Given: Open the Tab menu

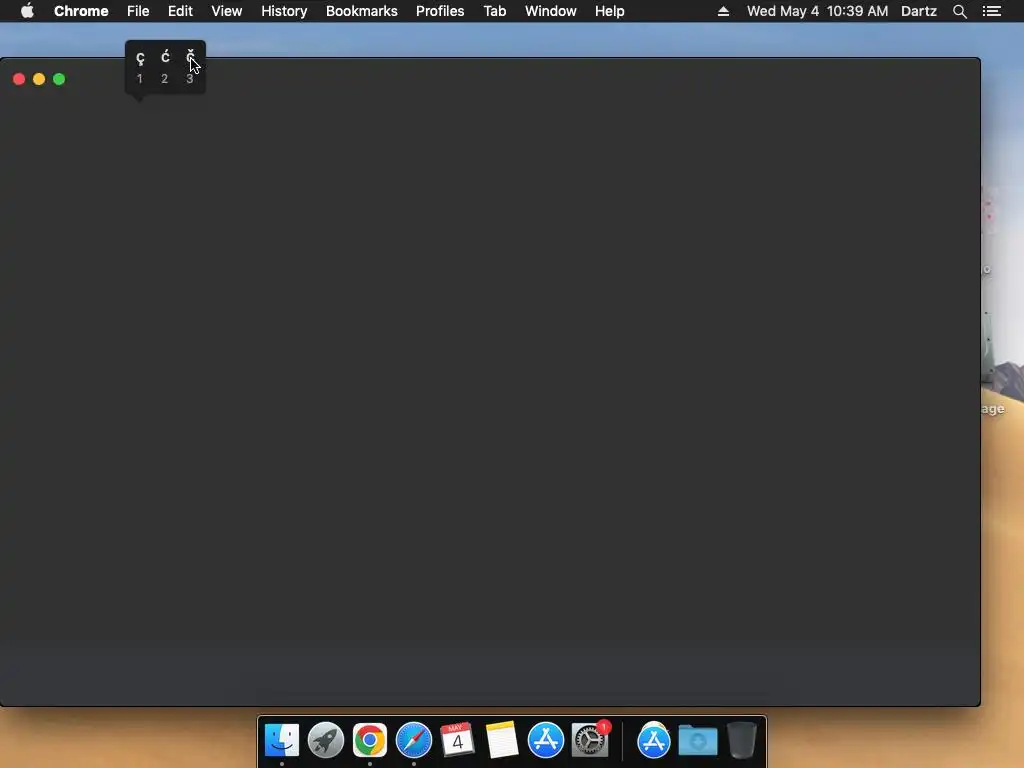Looking at the screenshot, I should click(494, 11).
